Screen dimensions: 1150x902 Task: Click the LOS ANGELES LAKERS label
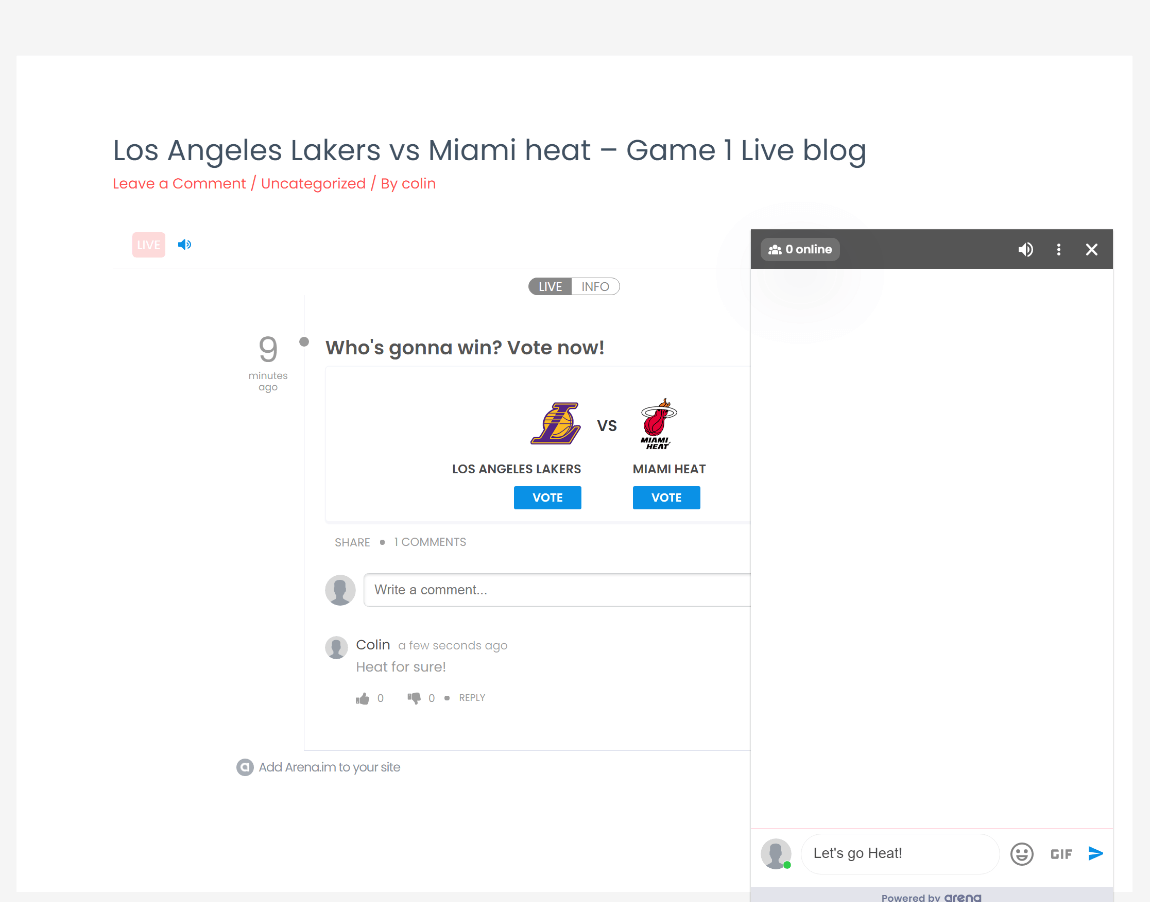tap(516, 469)
